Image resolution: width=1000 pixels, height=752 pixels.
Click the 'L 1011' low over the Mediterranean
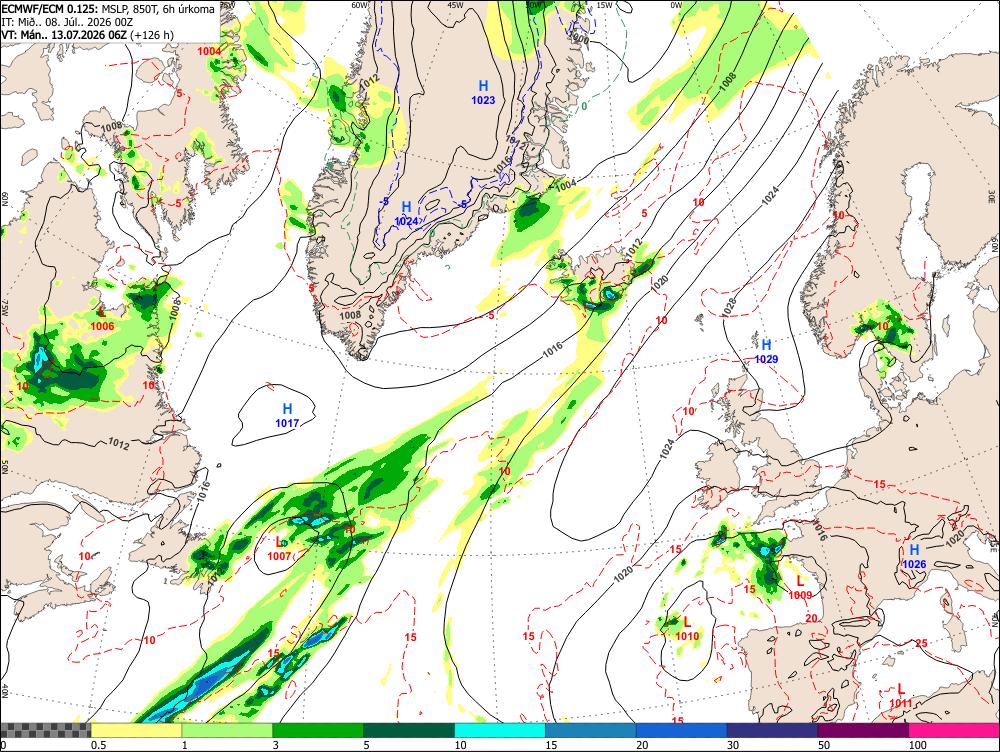[x=901, y=696]
